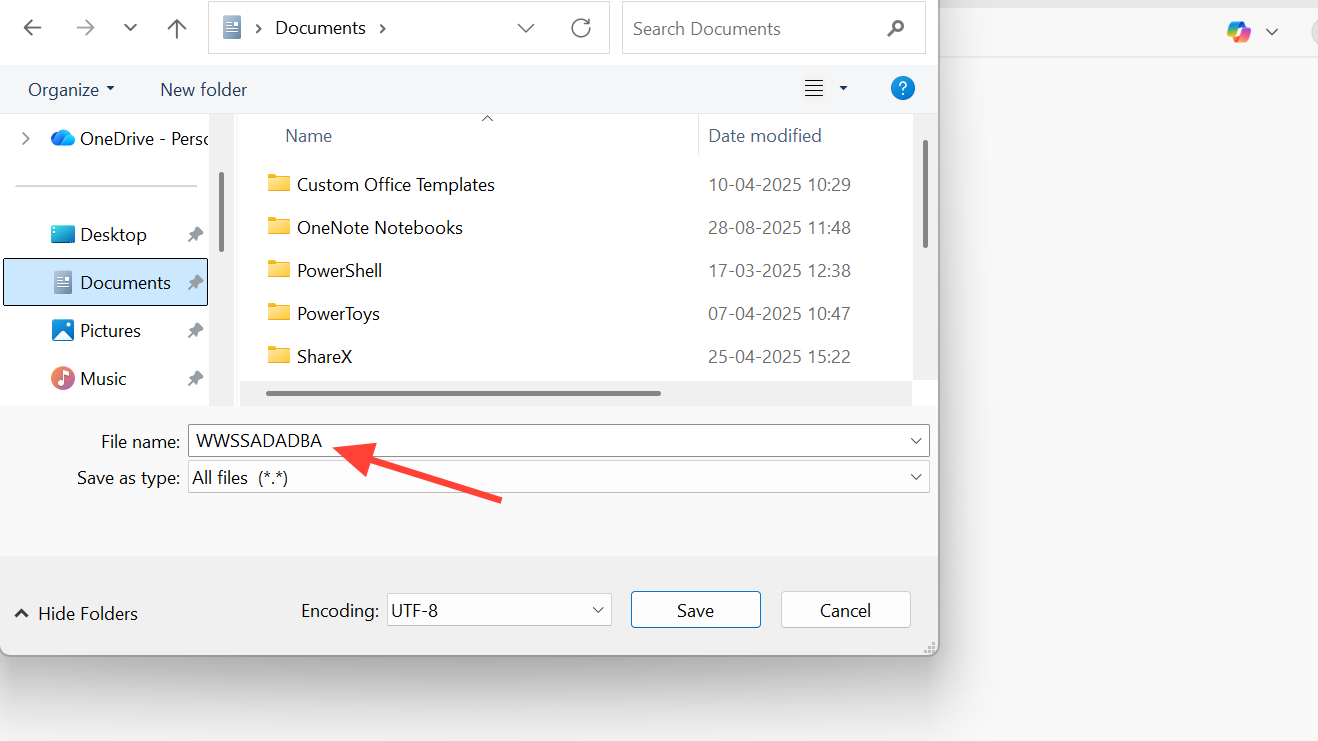Click the Copilot icon in the background window

click(x=1239, y=31)
